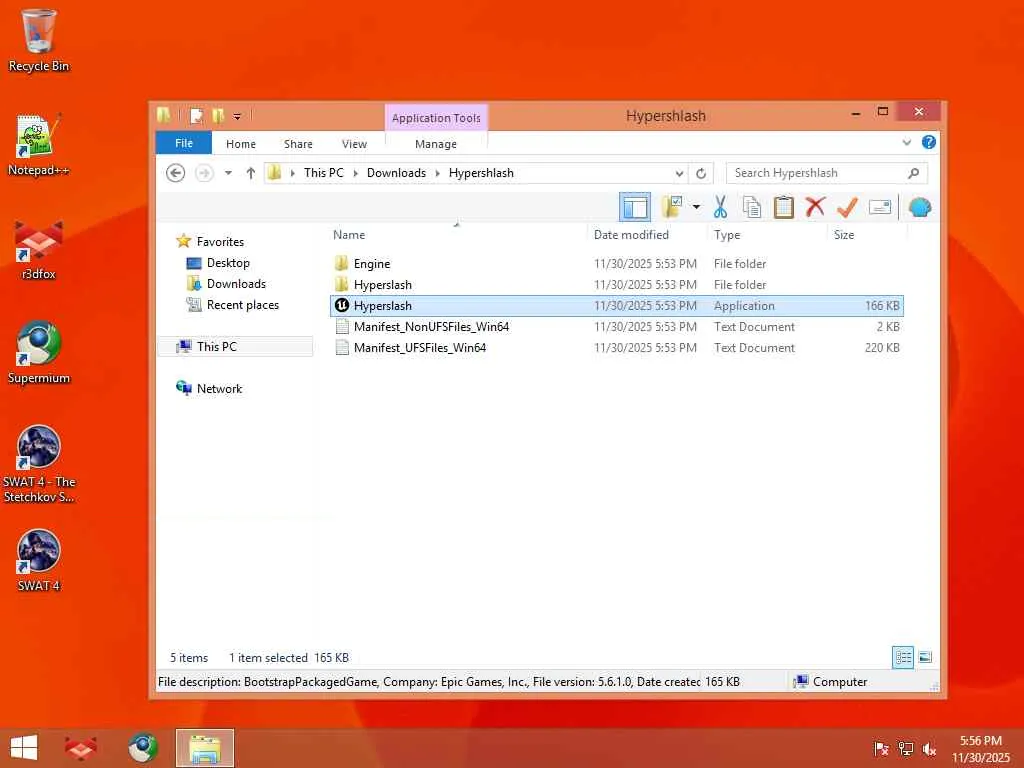
Task: Select the Recycle Bin desktop icon
Action: [38, 40]
